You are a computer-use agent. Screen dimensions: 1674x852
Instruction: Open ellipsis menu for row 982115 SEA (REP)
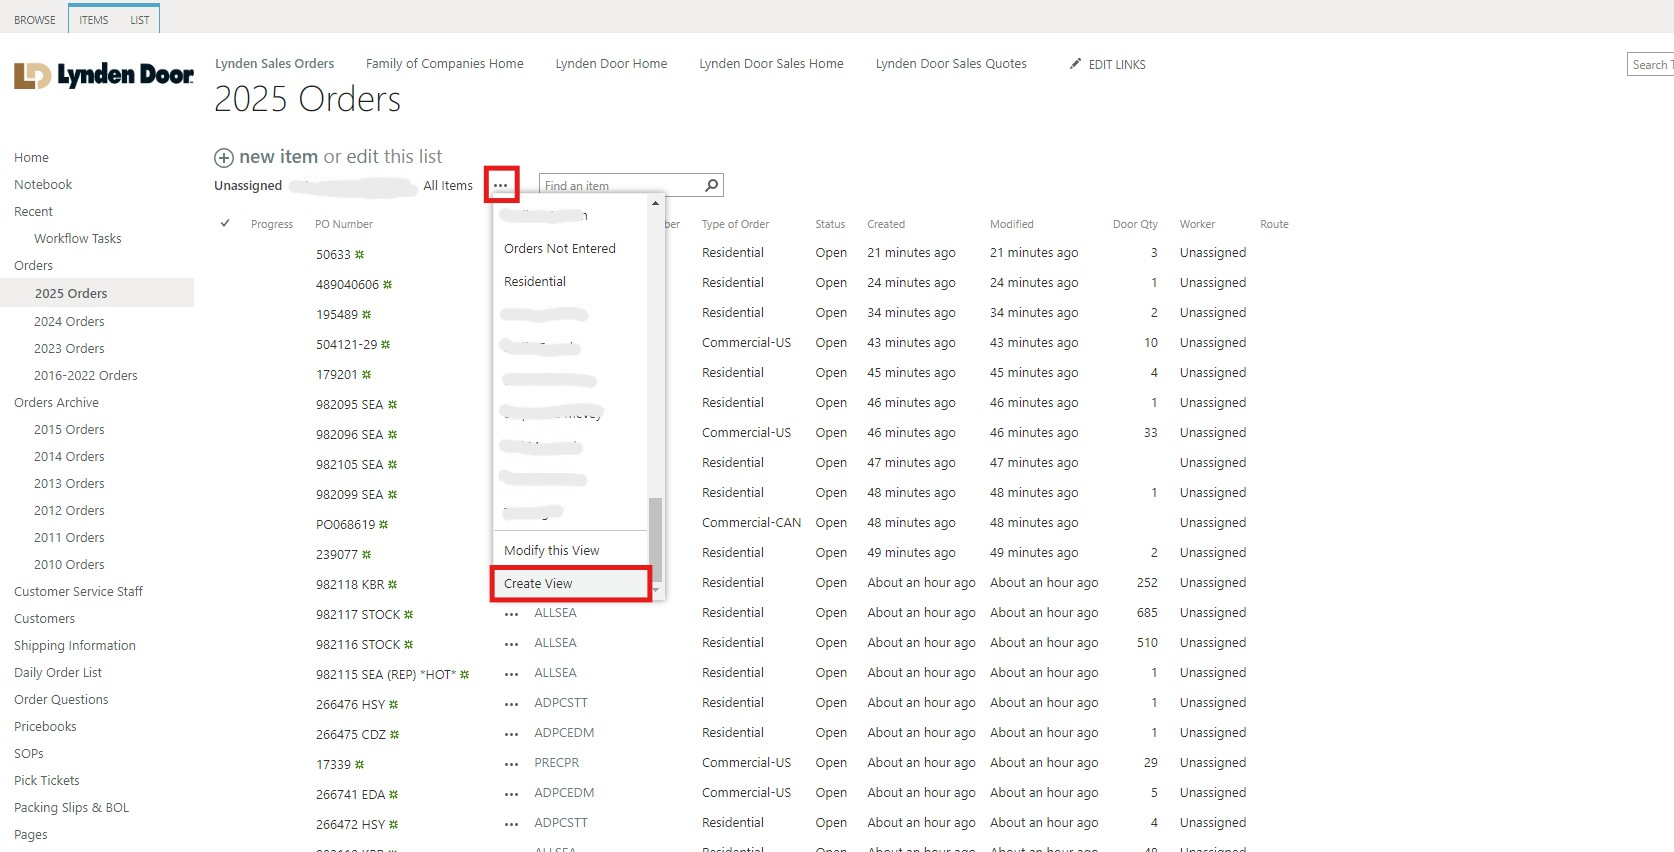pos(511,674)
